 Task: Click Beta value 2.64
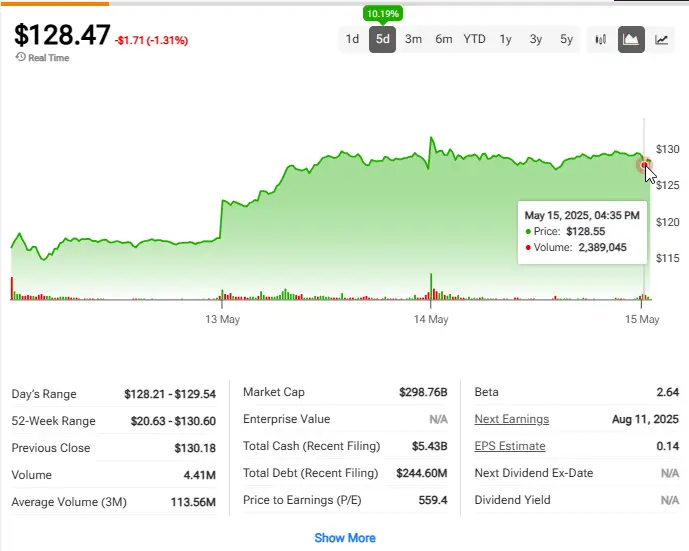pyautogui.click(x=667, y=392)
